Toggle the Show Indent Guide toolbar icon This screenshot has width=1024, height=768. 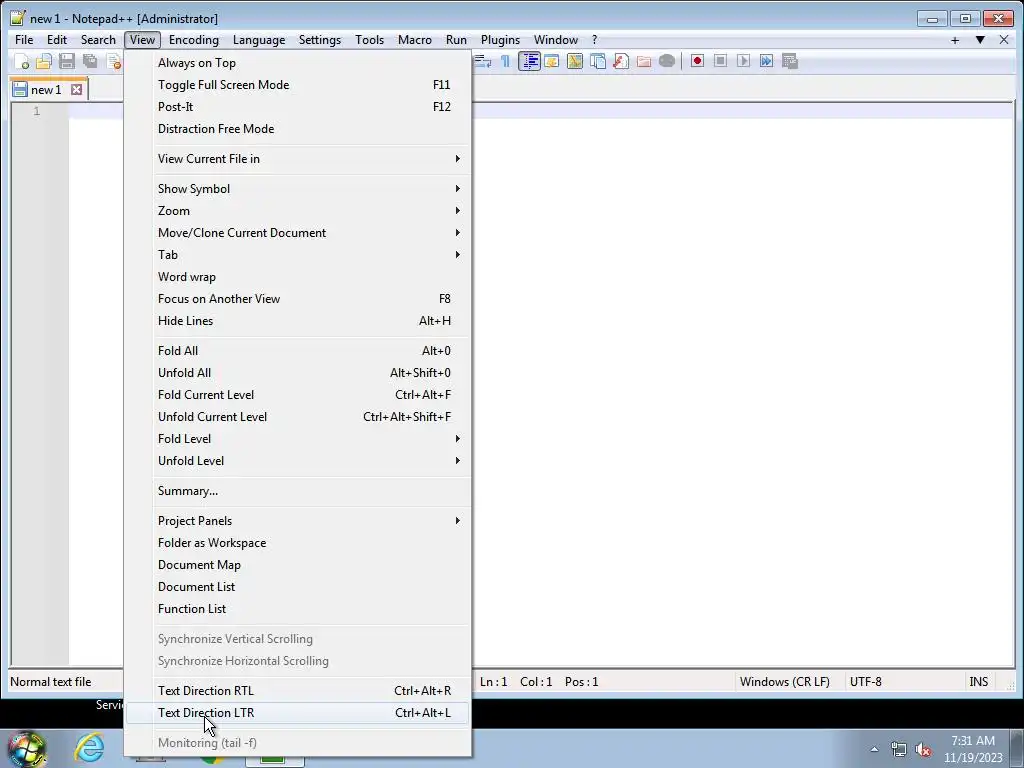[529, 61]
